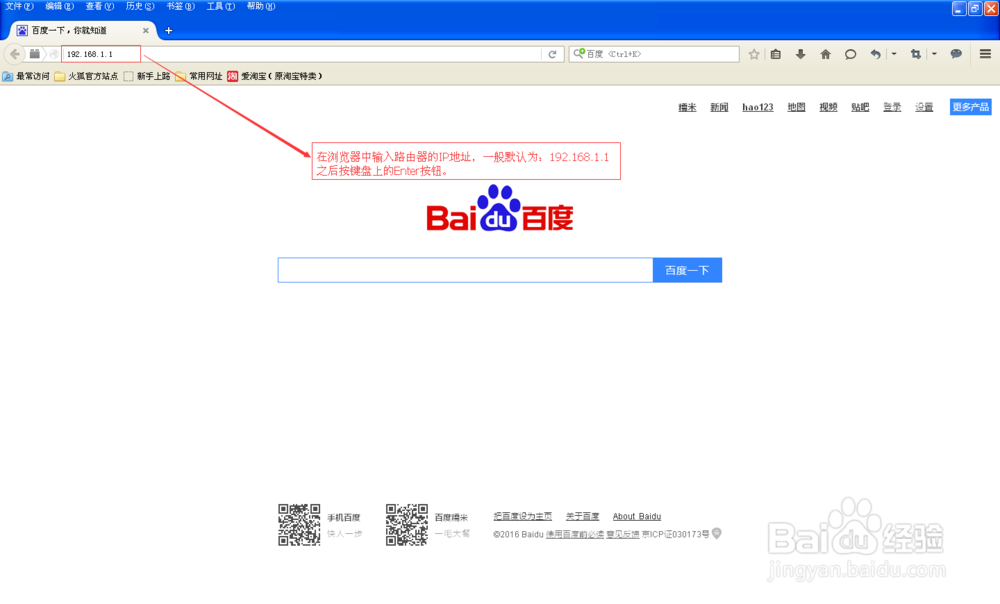Go to the Home page icon

tap(825, 54)
